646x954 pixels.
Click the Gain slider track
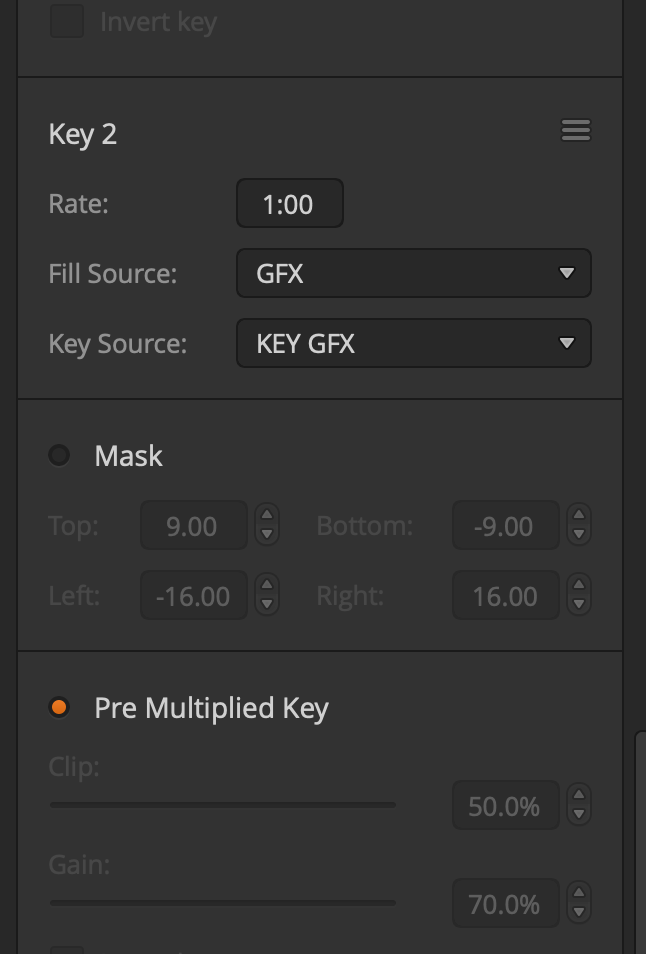[223, 902]
